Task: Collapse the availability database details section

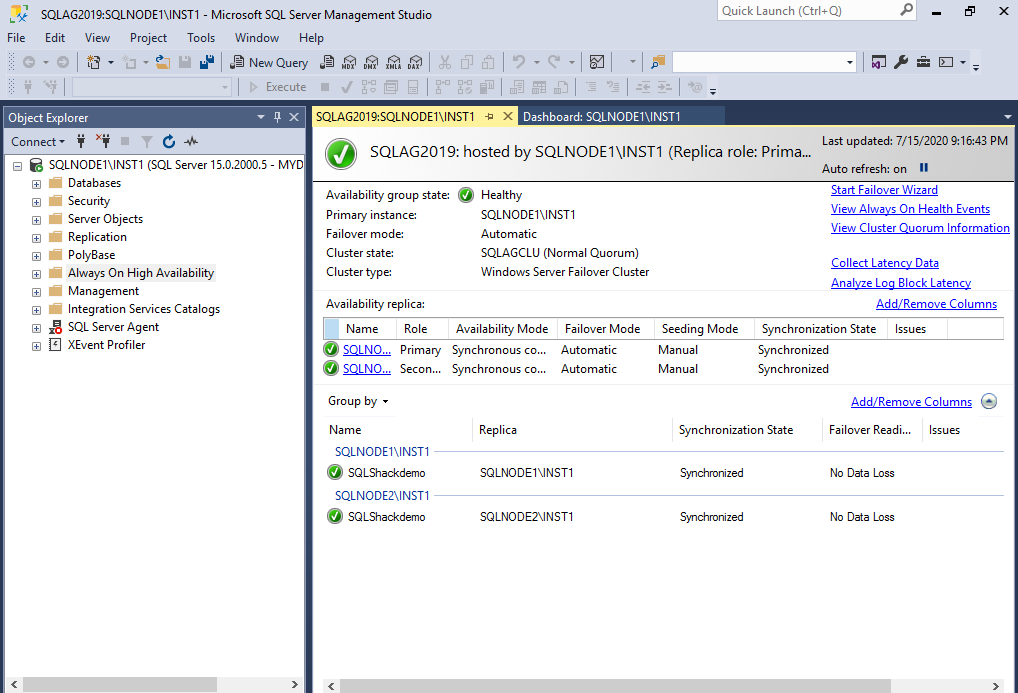Action: coord(989,401)
